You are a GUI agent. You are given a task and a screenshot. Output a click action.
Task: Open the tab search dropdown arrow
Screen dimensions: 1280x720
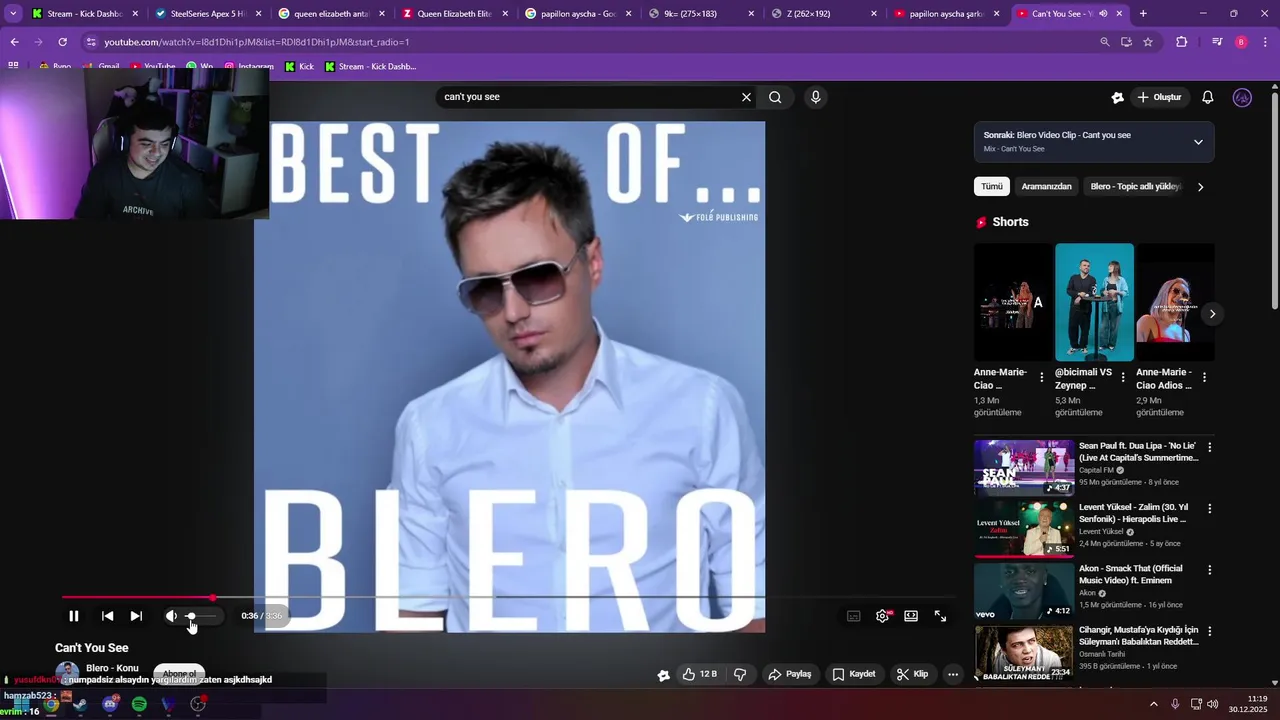(13, 14)
